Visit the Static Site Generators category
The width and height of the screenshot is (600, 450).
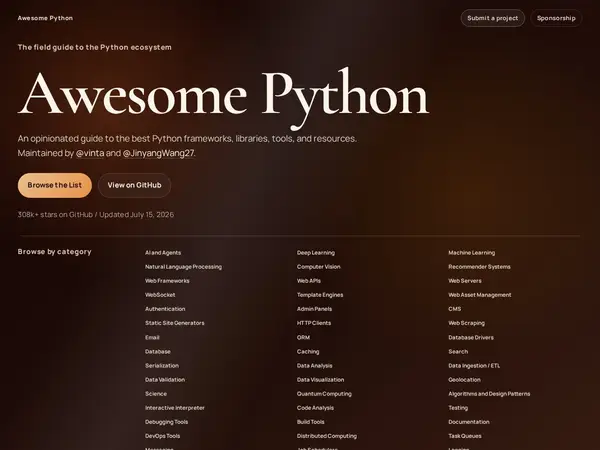pos(174,323)
